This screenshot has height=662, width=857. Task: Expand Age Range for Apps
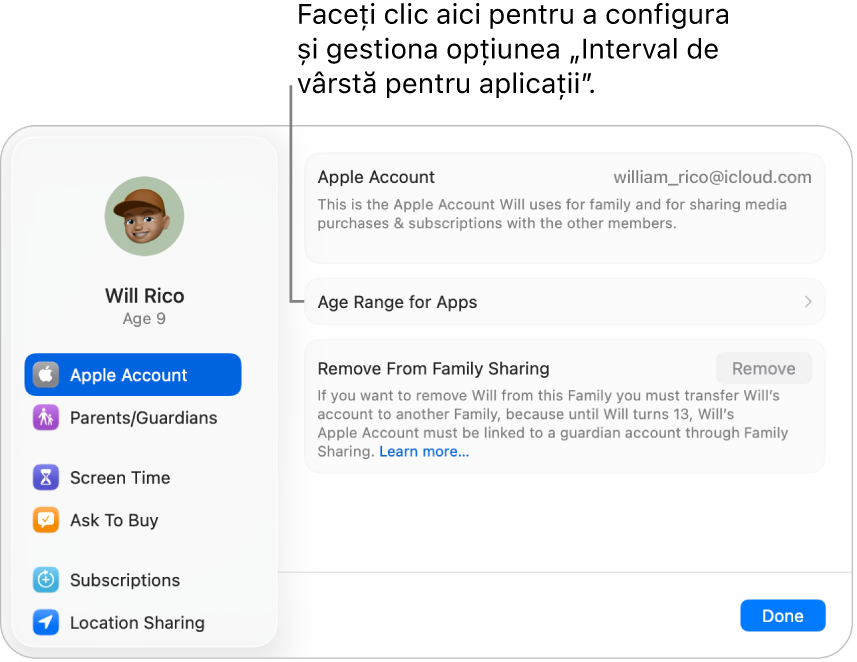(x=564, y=301)
